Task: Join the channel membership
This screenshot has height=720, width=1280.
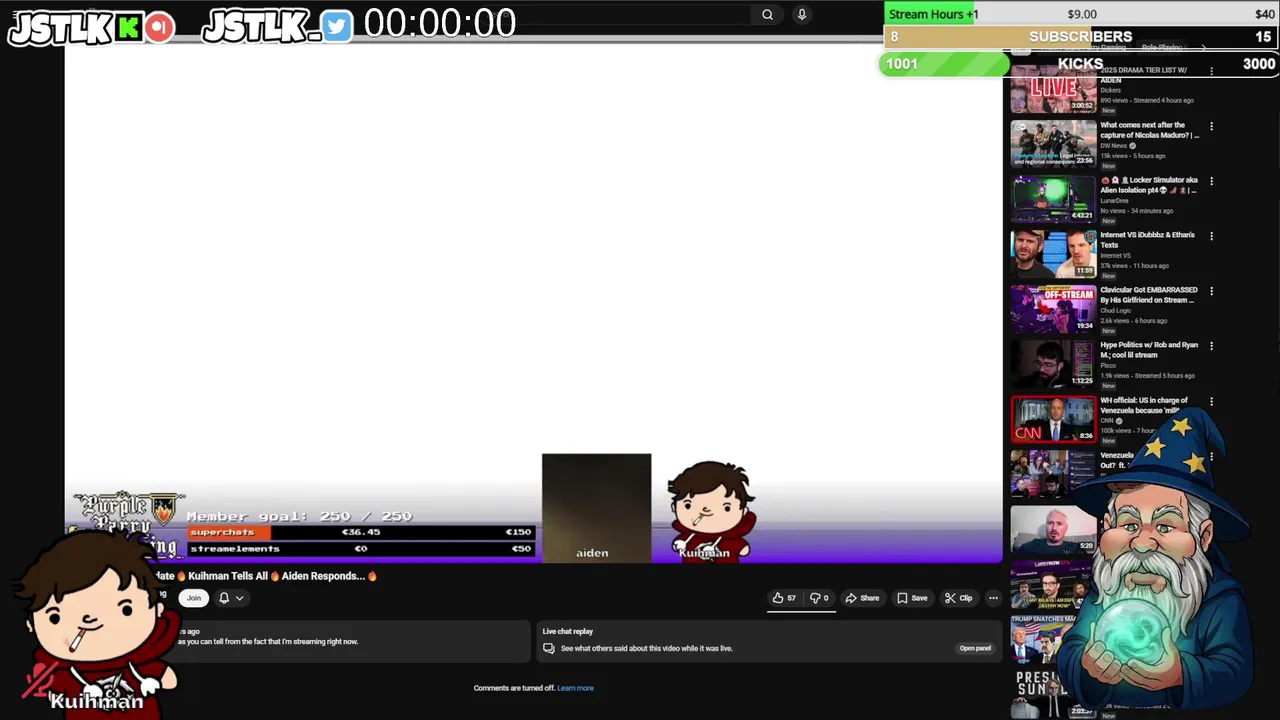Action: point(194,598)
